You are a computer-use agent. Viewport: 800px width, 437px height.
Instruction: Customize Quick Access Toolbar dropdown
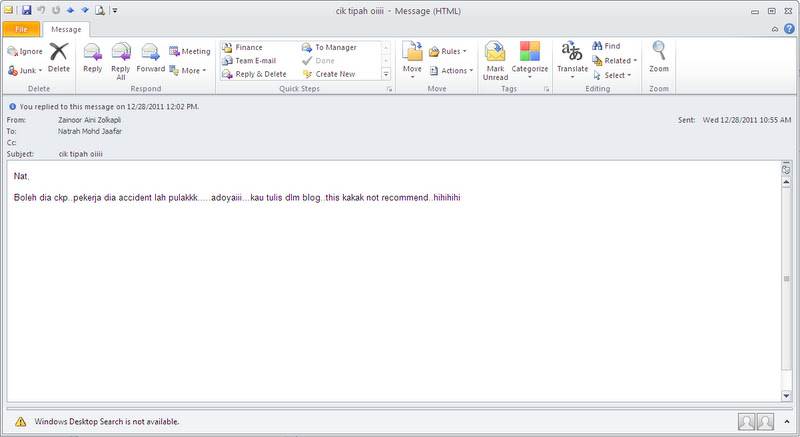(115, 10)
